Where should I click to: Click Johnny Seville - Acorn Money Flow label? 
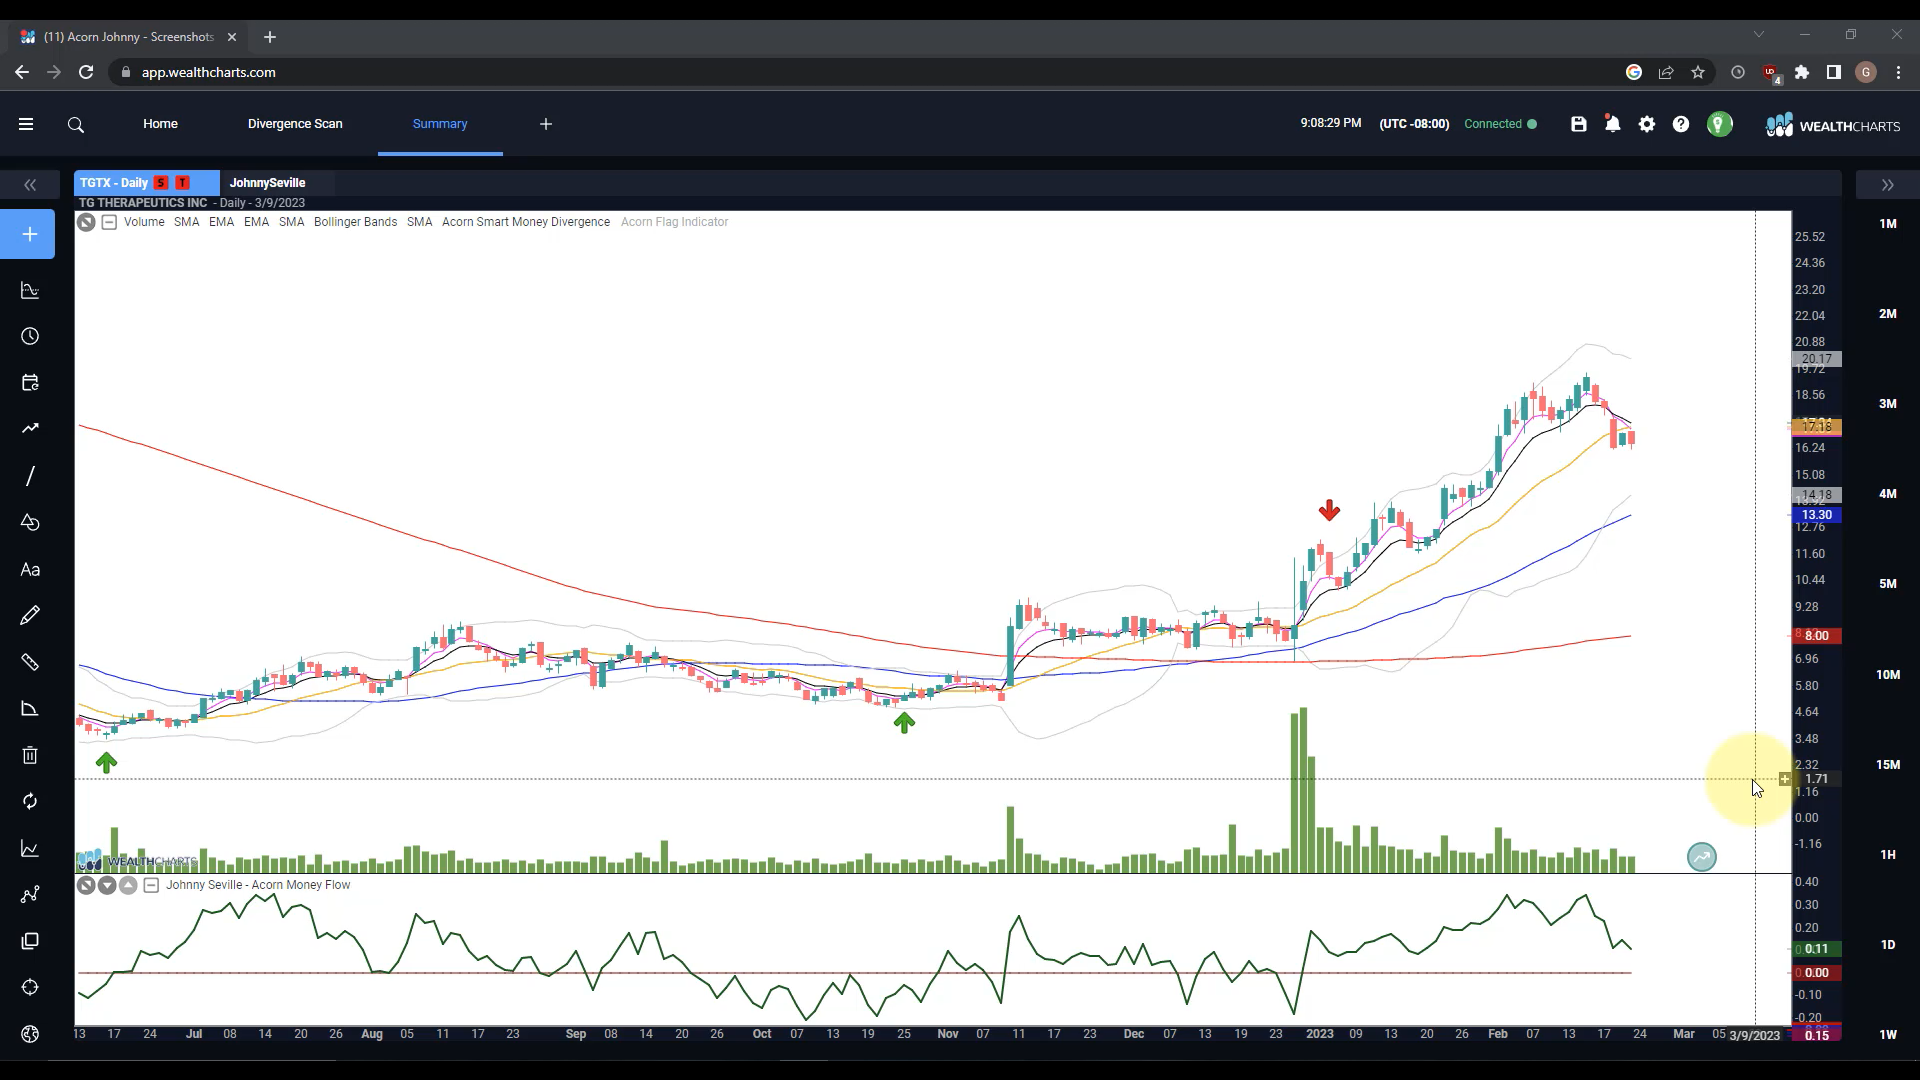coord(258,885)
